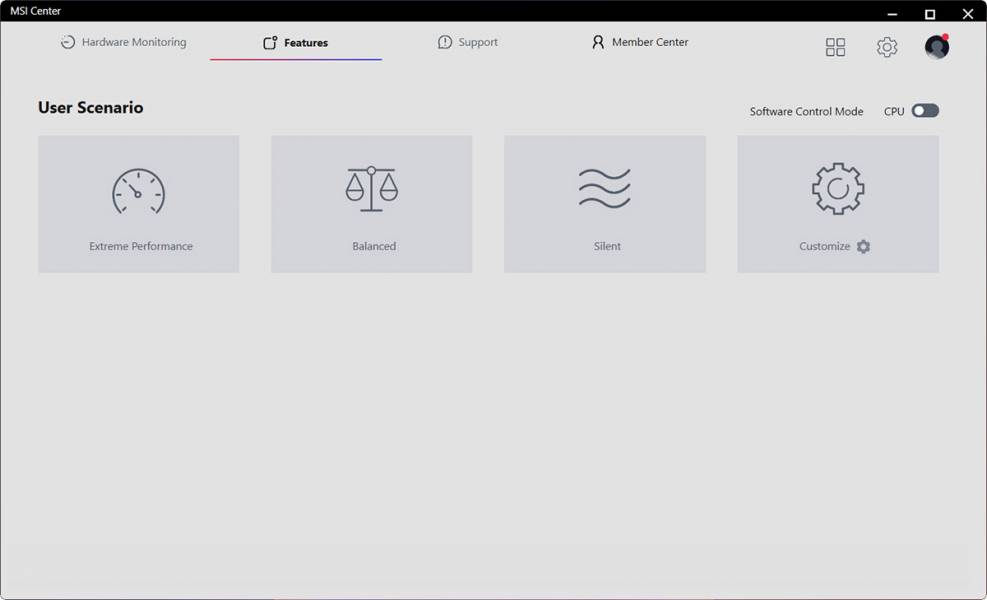Screen dimensions: 987x600
Task: Open settings via small gear beside Customize
Action: pos(863,247)
